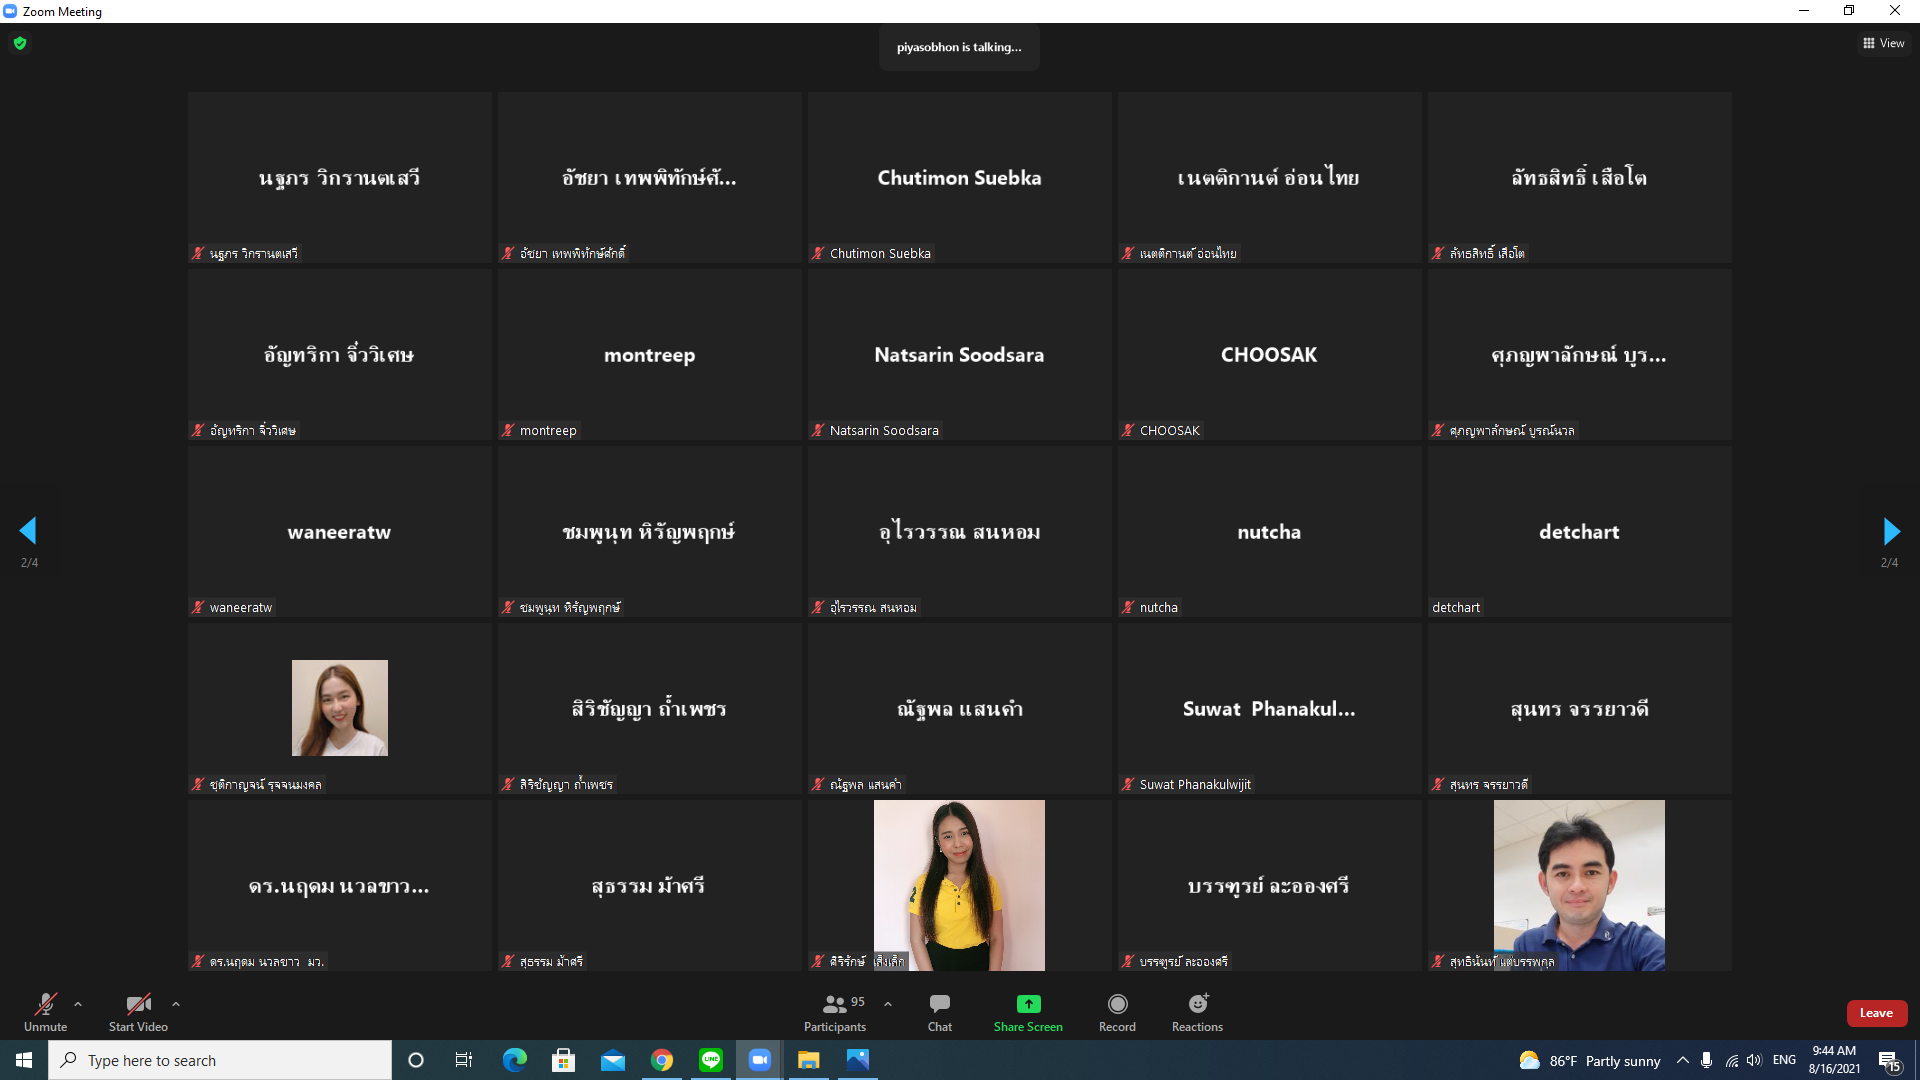Open LINE app from taskbar
Image resolution: width=1920 pixels, height=1080 pixels.
[711, 1060]
